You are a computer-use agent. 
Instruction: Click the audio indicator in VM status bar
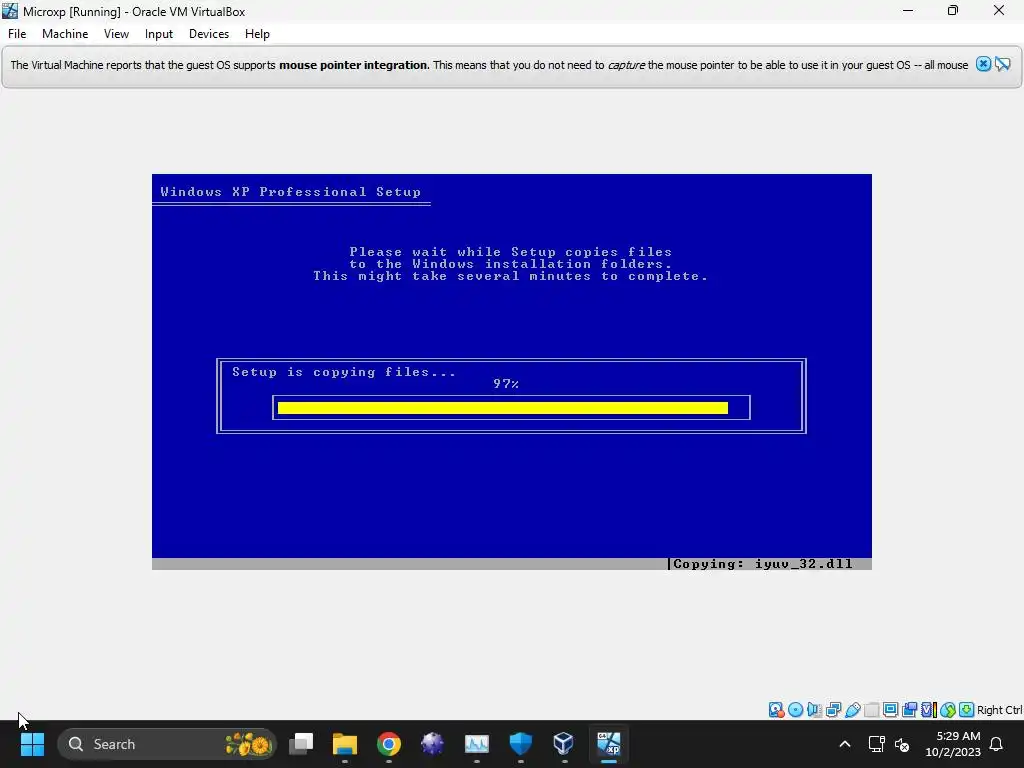click(x=814, y=710)
